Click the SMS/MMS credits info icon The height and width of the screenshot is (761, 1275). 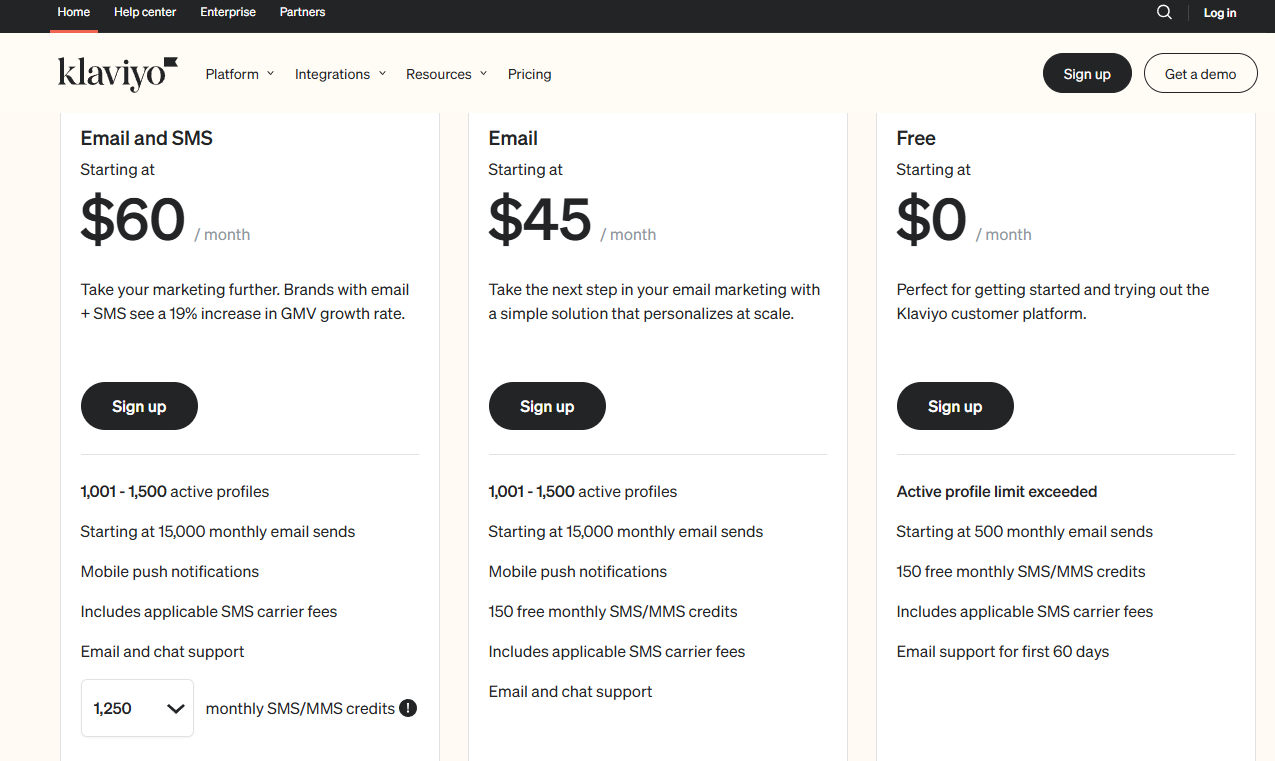(408, 708)
